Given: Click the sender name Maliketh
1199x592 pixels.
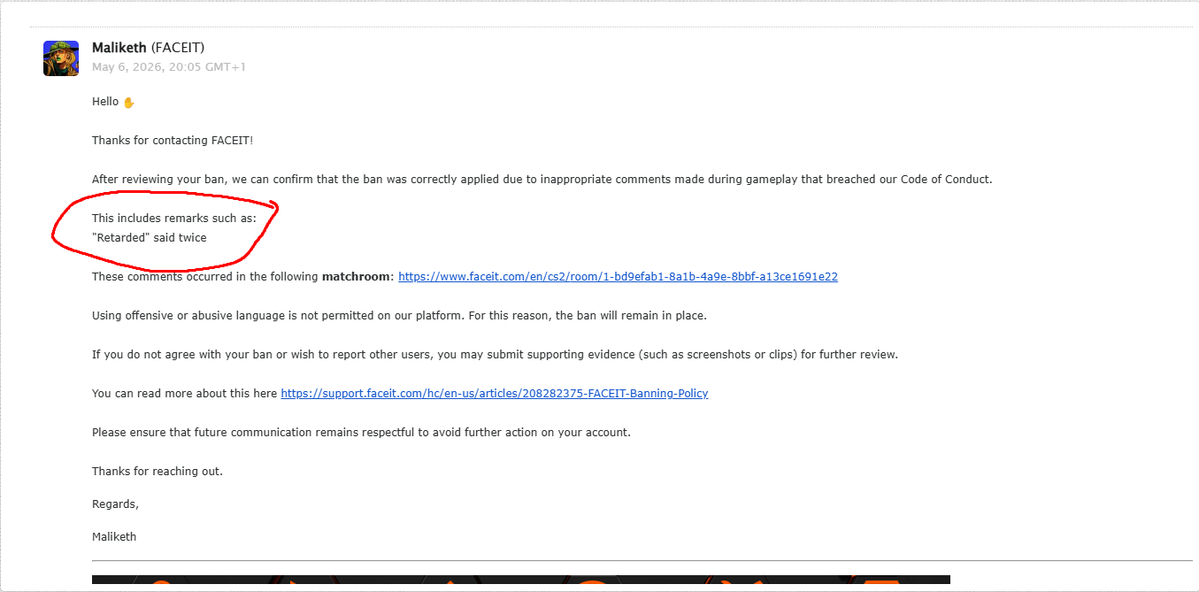Looking at the screenshot, I should 119,48.
